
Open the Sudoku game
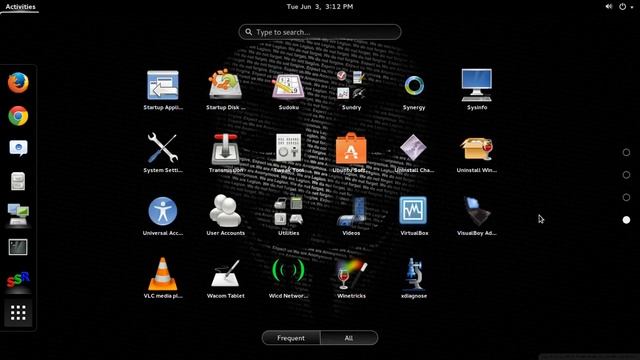288,86
